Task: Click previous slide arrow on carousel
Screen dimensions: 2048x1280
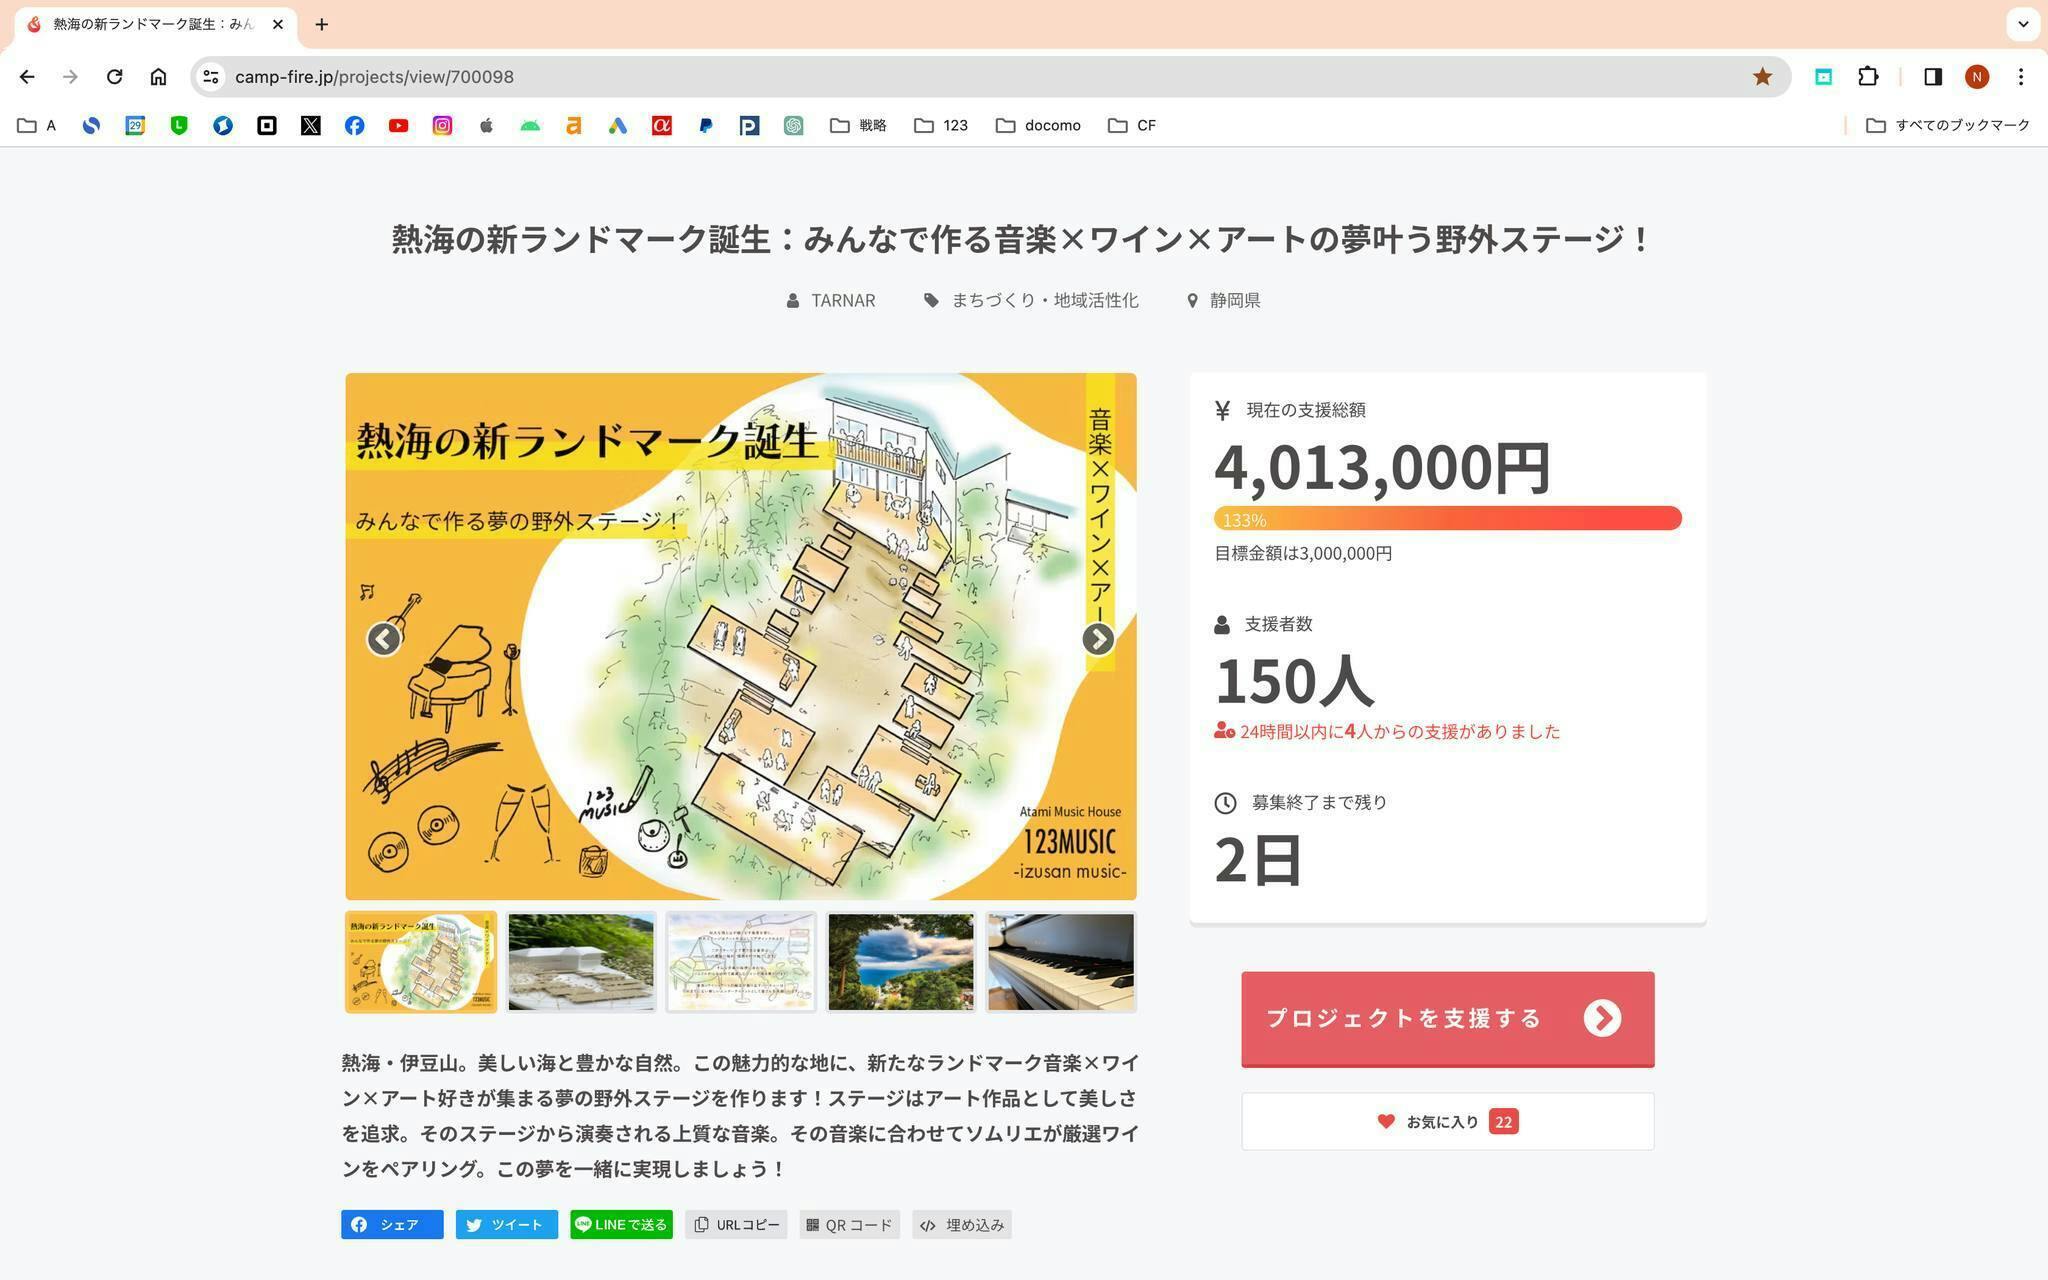Action: tap(384, 639)
